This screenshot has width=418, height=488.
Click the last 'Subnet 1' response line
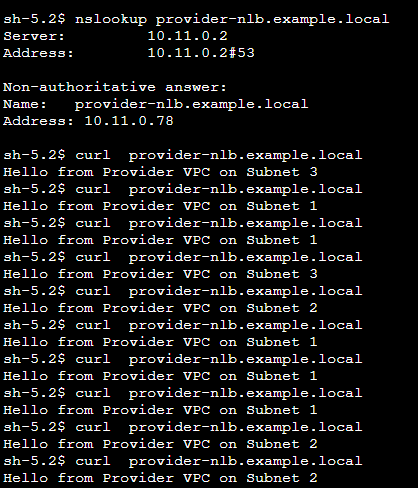[x=160, y=410]
